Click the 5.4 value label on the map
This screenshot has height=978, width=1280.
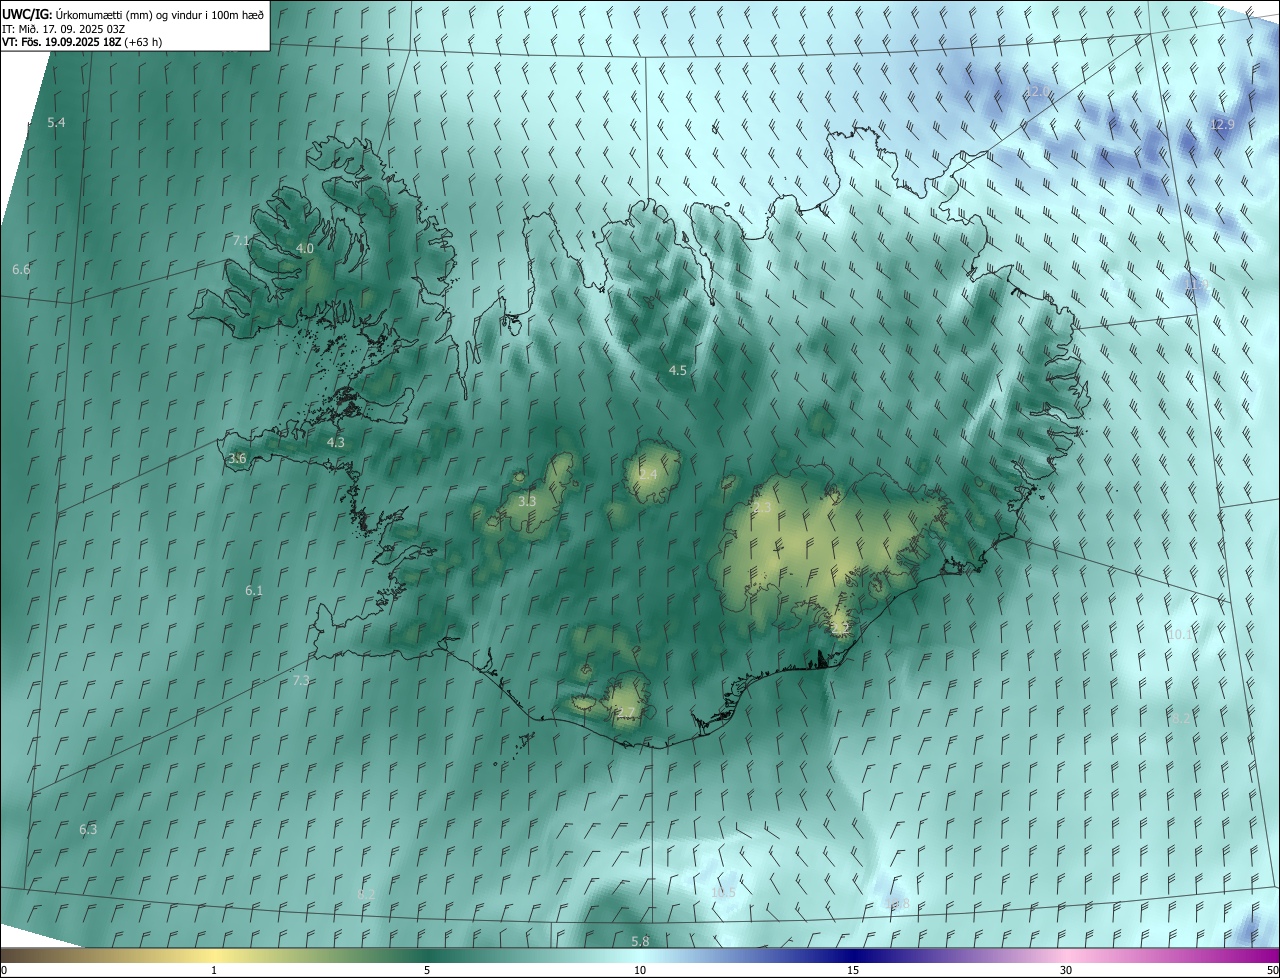56,123
